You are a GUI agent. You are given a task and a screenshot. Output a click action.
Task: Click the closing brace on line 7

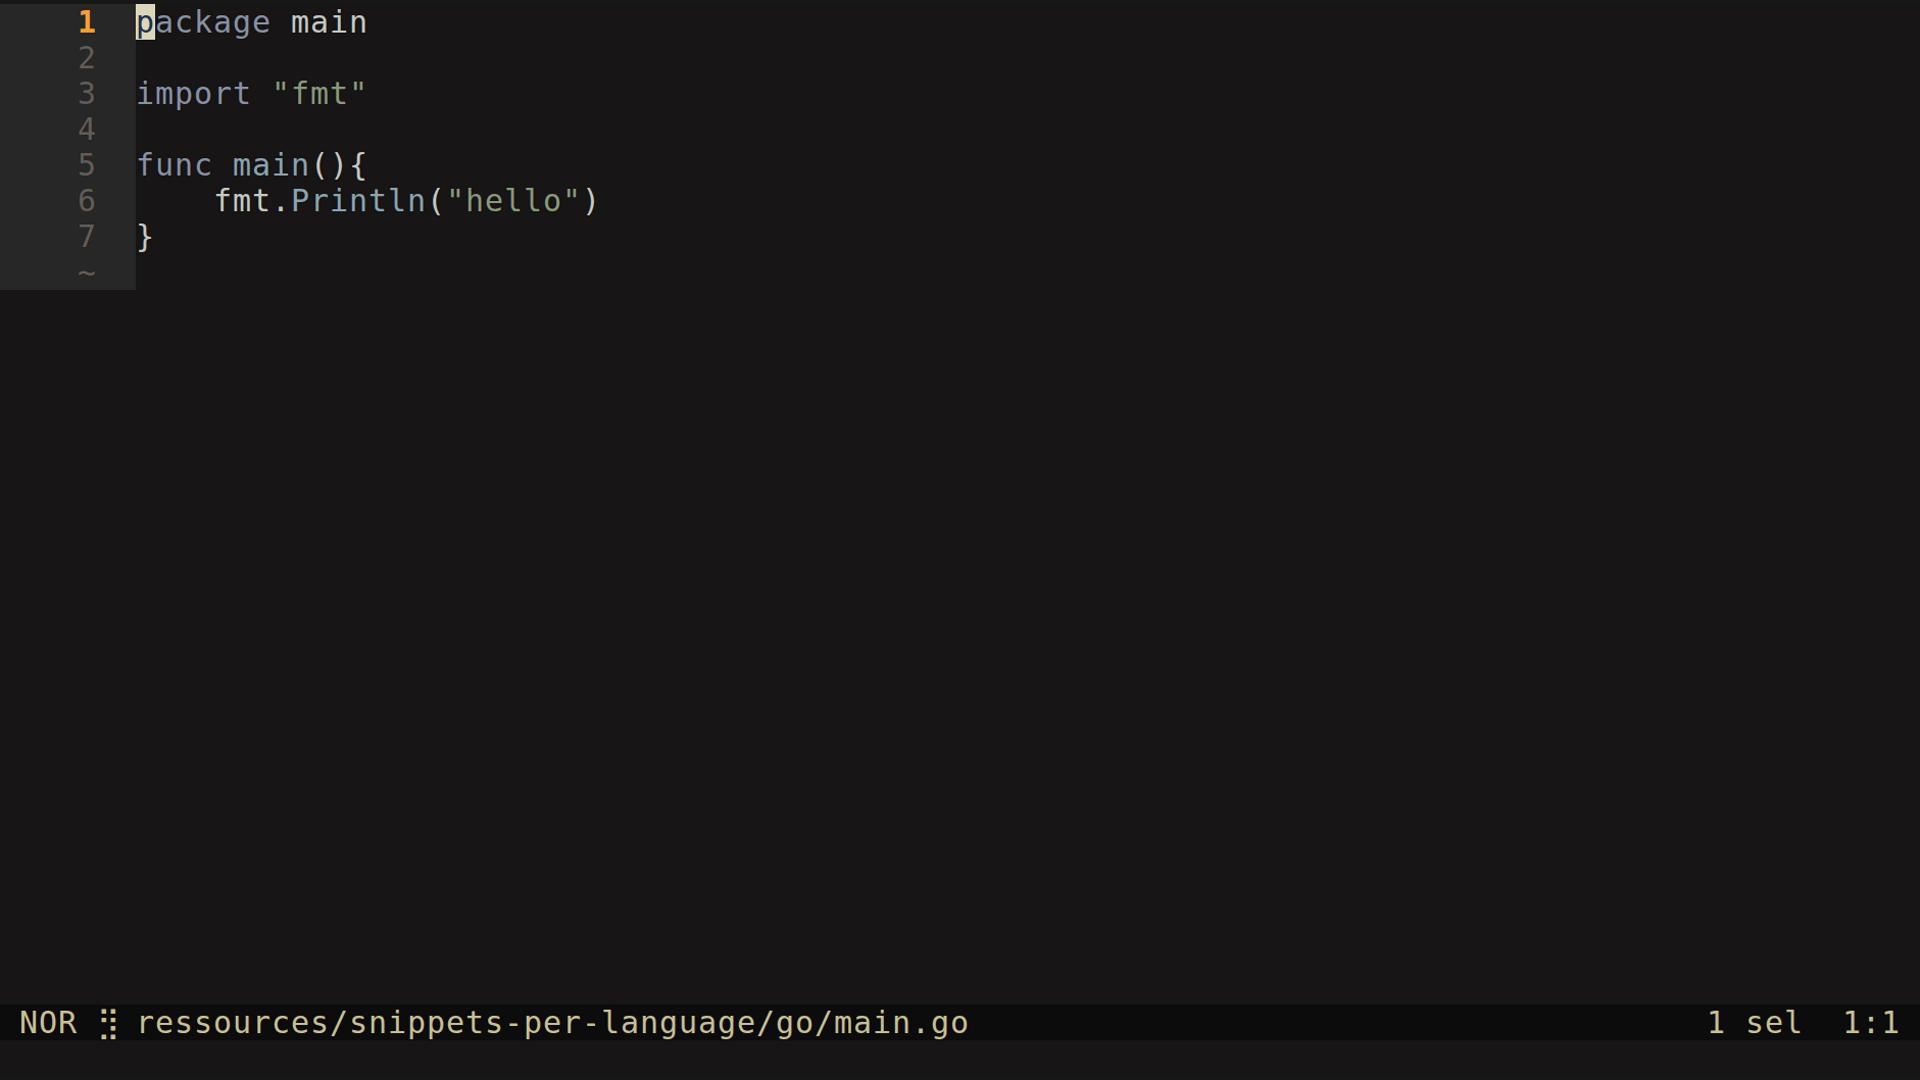145,237
